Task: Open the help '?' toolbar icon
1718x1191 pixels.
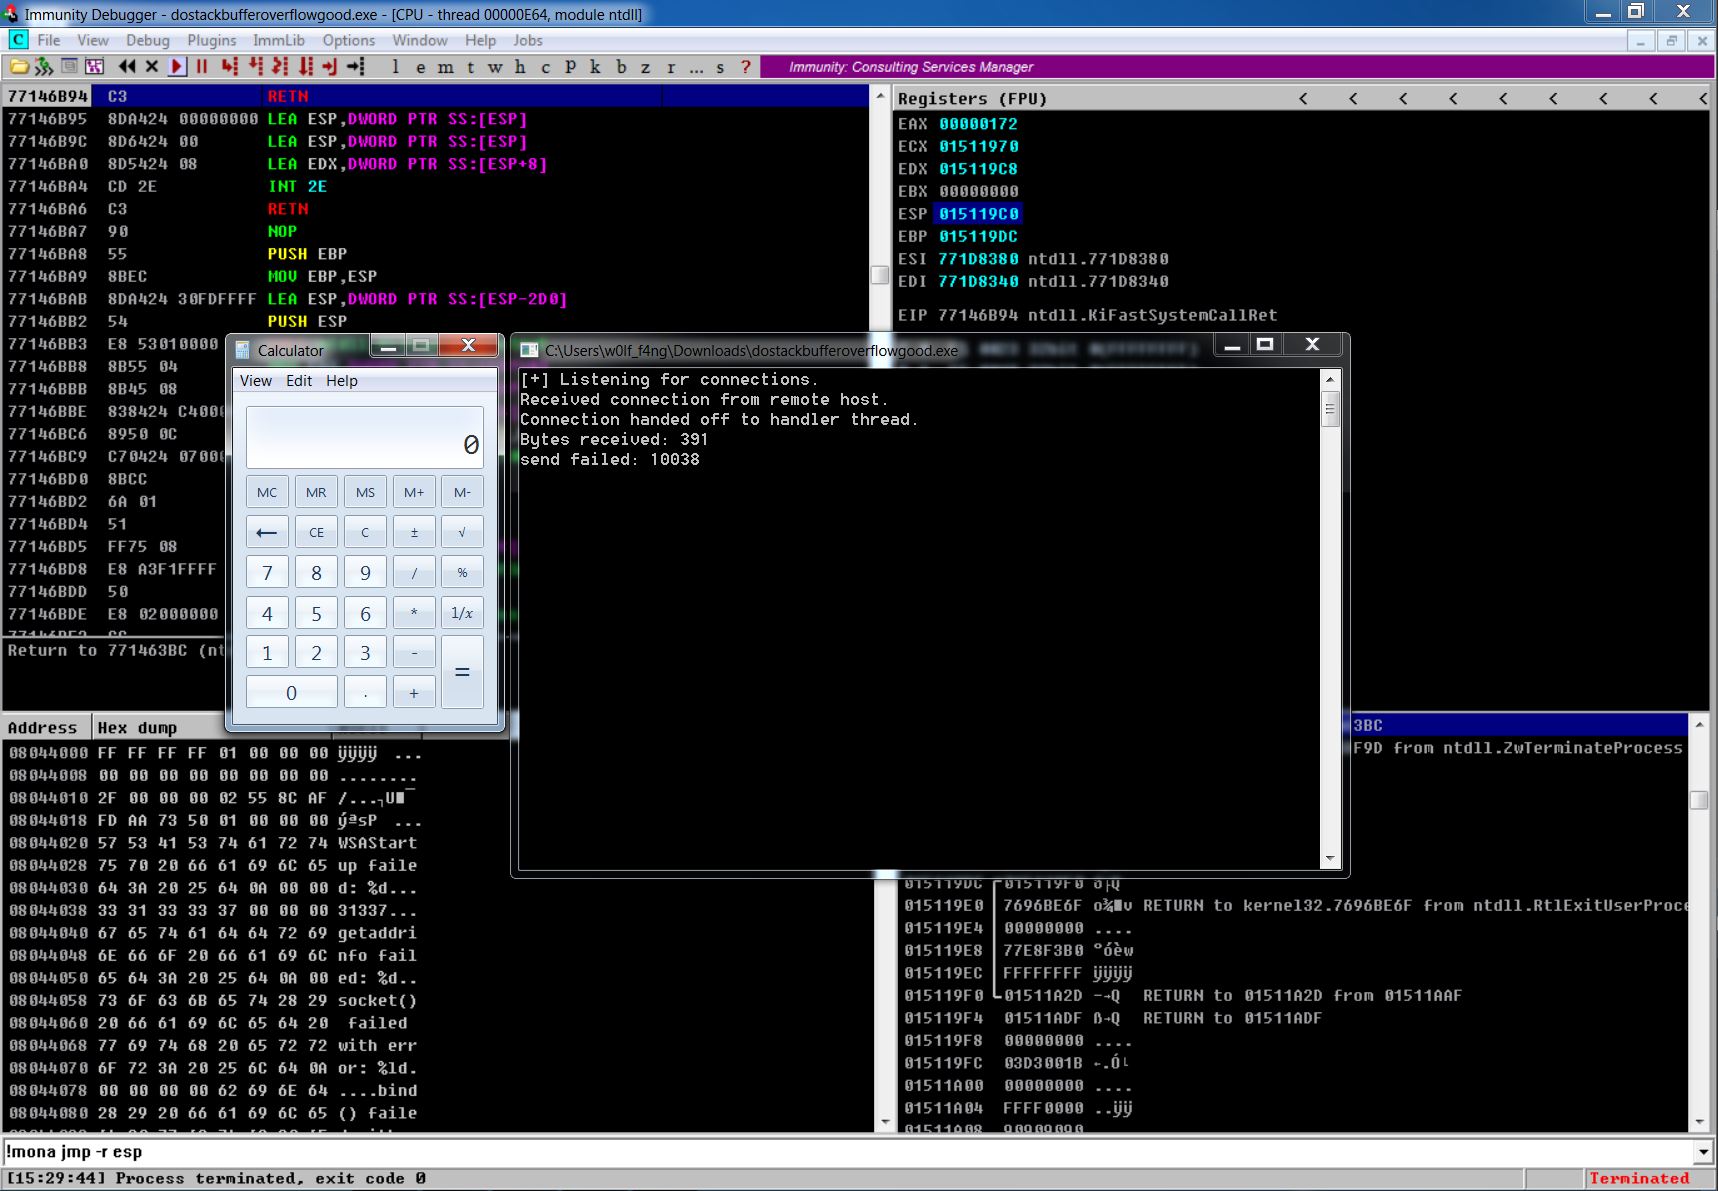Action: (746, 67)
